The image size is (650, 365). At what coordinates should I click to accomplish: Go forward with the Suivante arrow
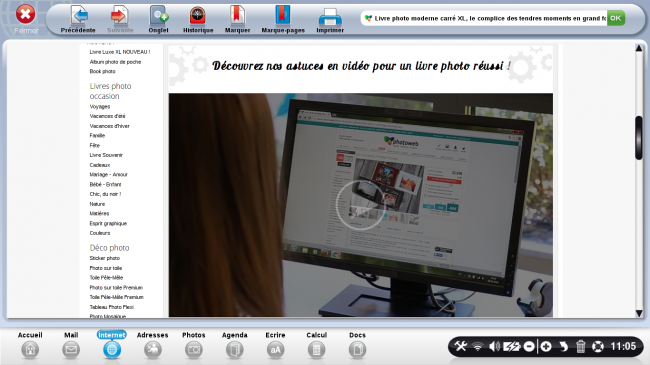(120, 19)
